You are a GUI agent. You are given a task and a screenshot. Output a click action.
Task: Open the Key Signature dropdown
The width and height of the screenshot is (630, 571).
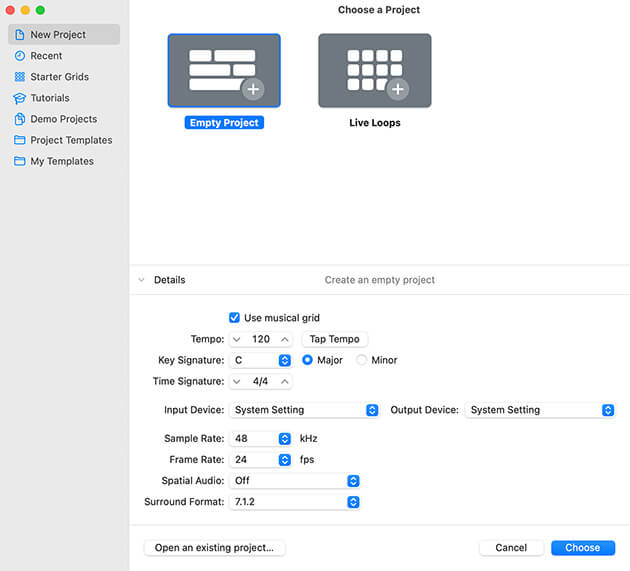[261, 360]
